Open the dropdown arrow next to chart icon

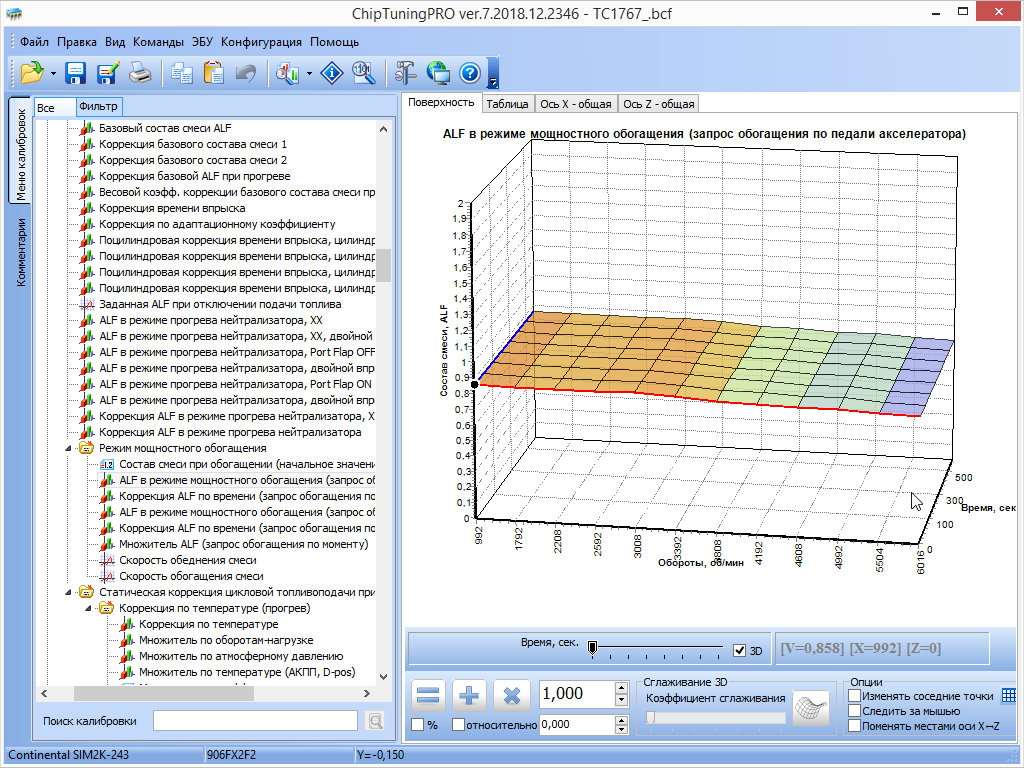point(309,73)
